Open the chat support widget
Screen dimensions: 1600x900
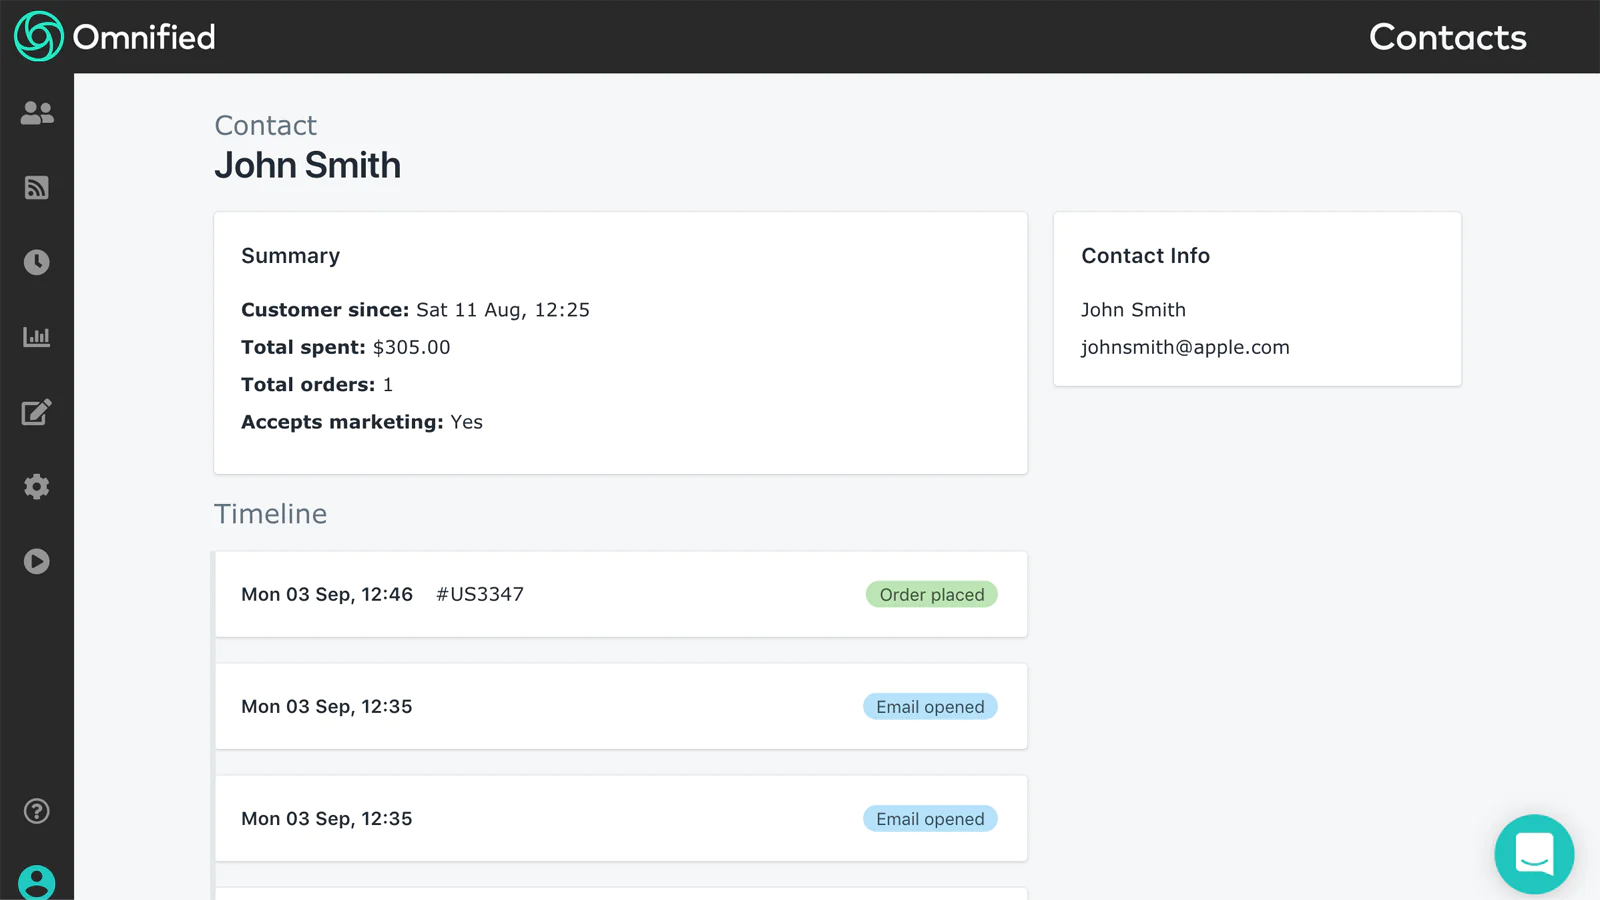point(1534,854)
